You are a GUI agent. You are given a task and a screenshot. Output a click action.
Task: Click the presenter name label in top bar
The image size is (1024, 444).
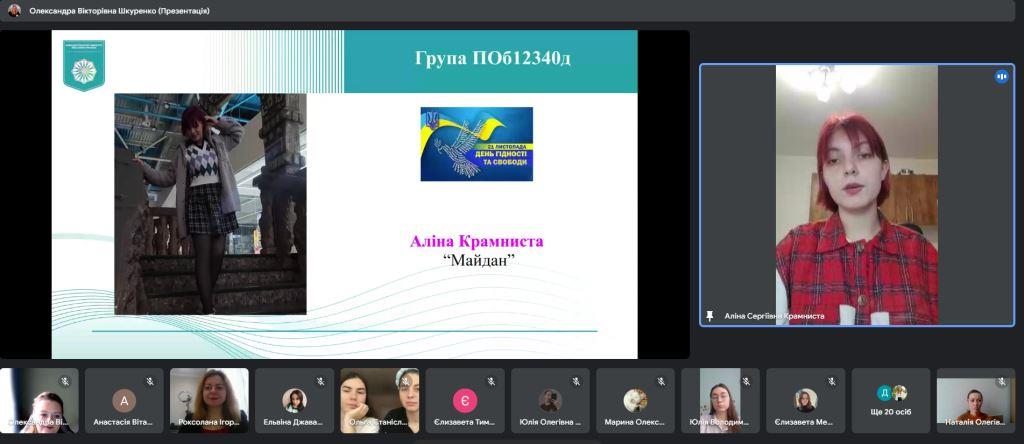pos(119,10)
